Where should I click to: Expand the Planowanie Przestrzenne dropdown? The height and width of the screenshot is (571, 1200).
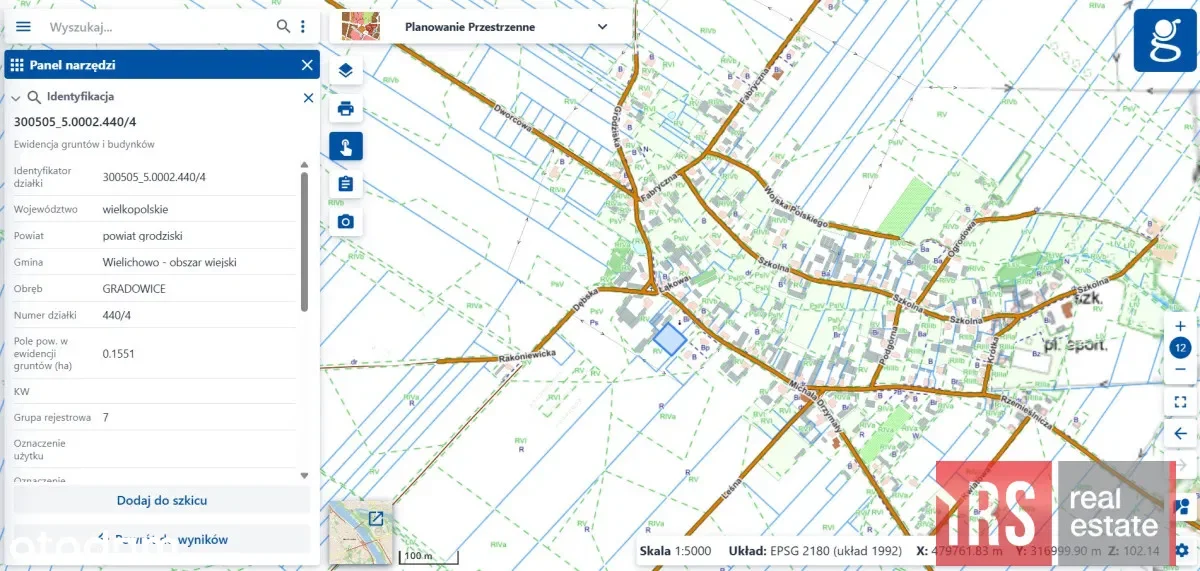coord(602,27)
